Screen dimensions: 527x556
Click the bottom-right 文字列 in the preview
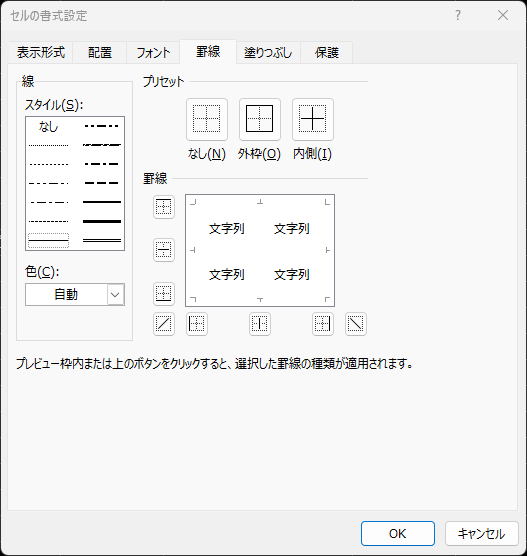[x=292, y=274]
